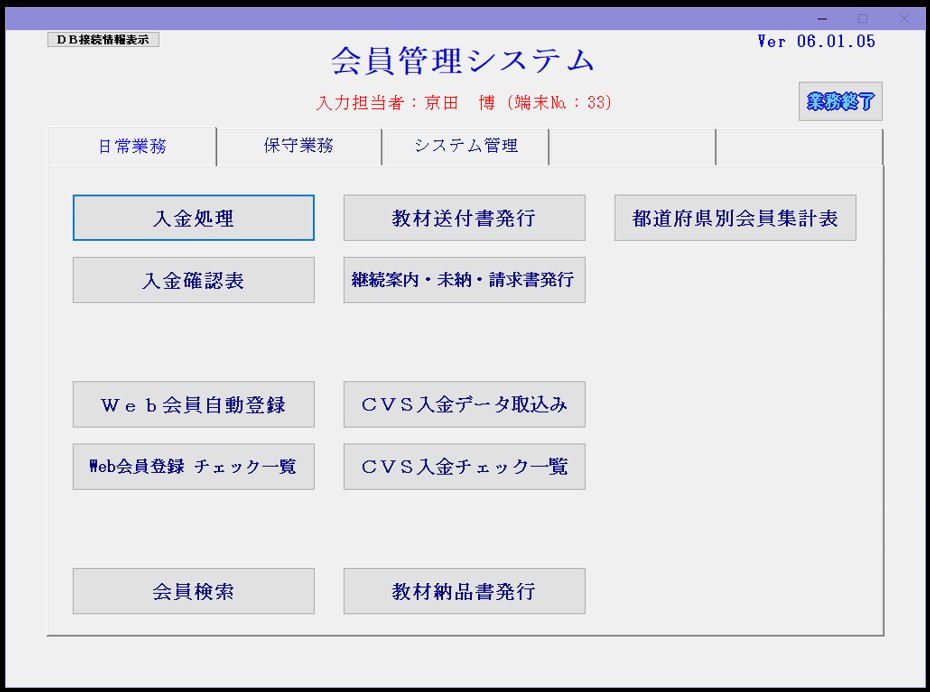Click the 会員管理システム title
The image size is (930, 692).
coord(463,61)
